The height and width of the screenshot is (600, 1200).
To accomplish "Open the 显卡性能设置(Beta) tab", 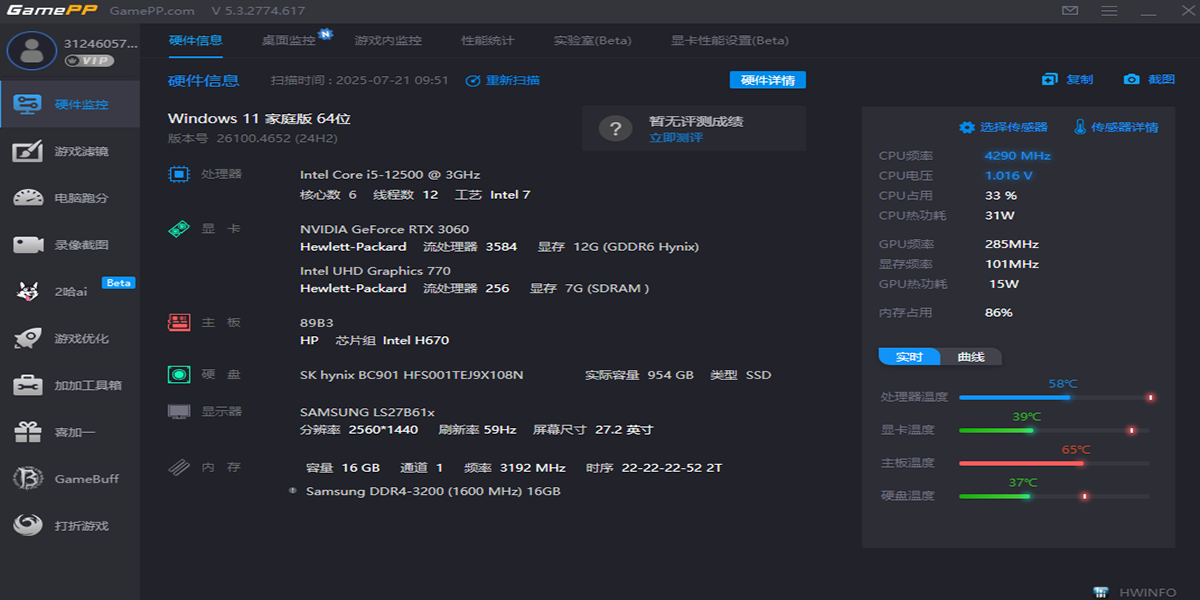I will tap(730, 41).
